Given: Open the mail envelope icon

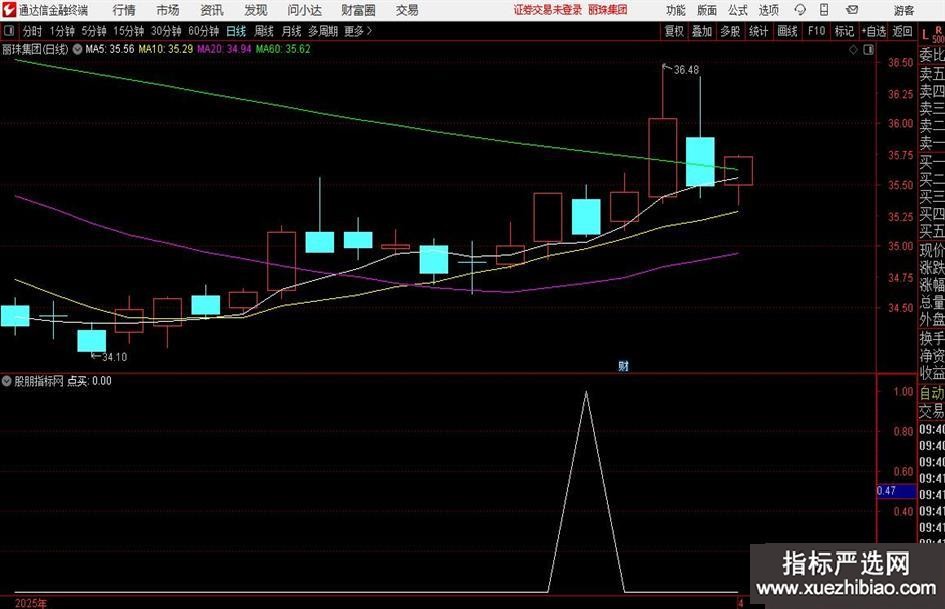Looking at the screenshot, I should point(852,10).
